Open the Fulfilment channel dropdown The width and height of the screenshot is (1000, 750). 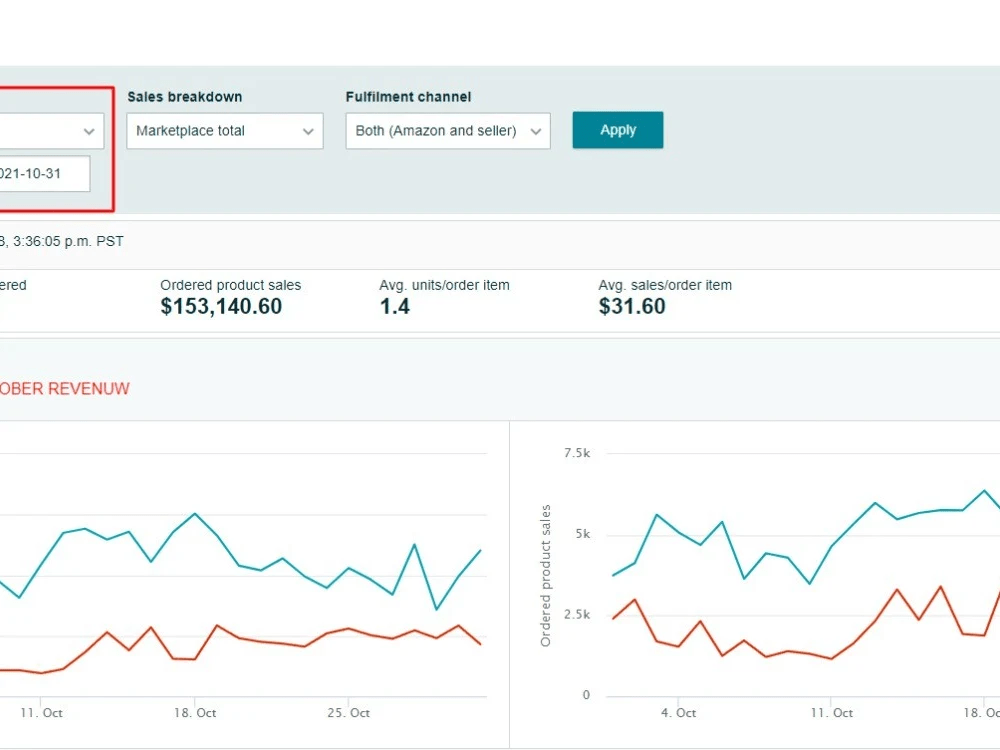[x=448, y=131]
